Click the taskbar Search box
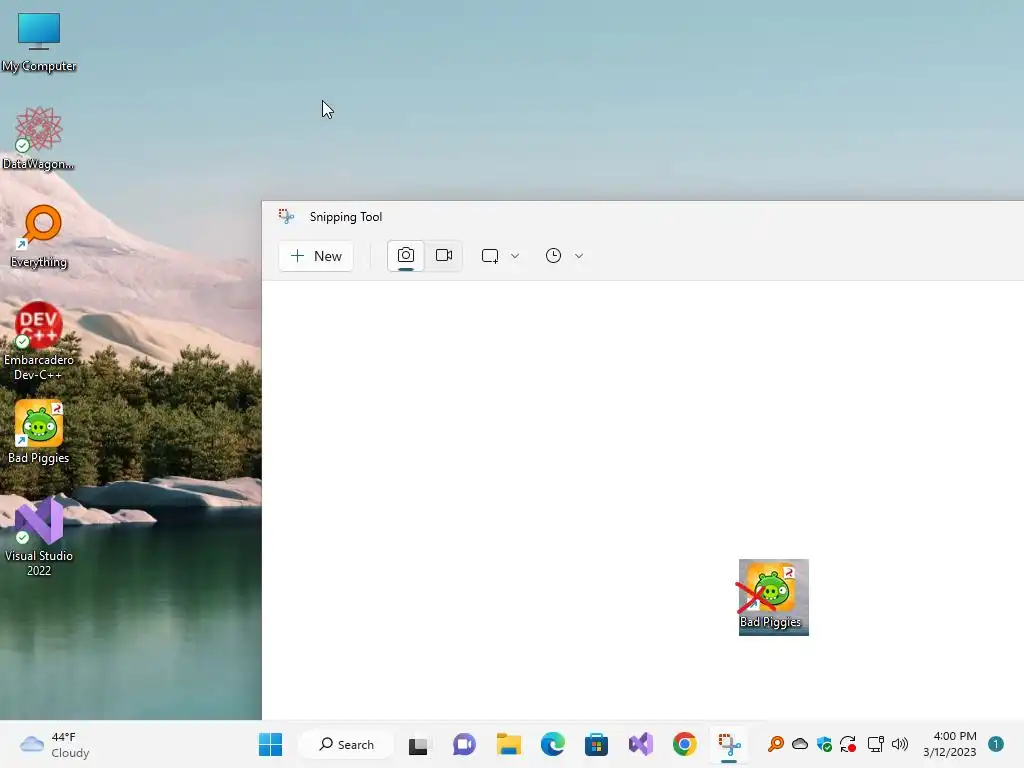This screenshot has width=1024, height=768. click(346, 744)
